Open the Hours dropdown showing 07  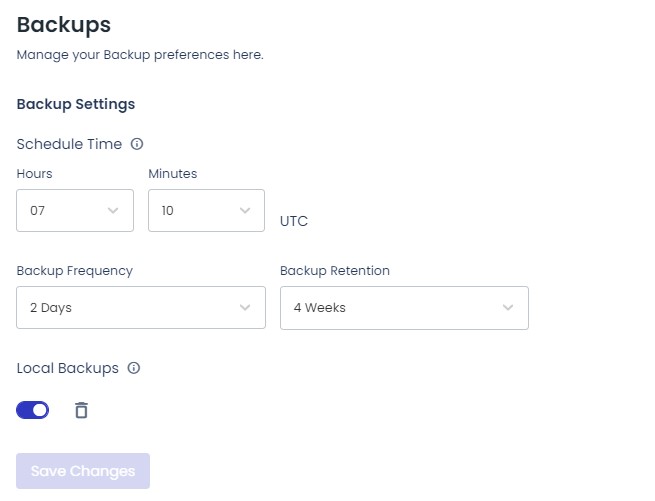[75, 211]
